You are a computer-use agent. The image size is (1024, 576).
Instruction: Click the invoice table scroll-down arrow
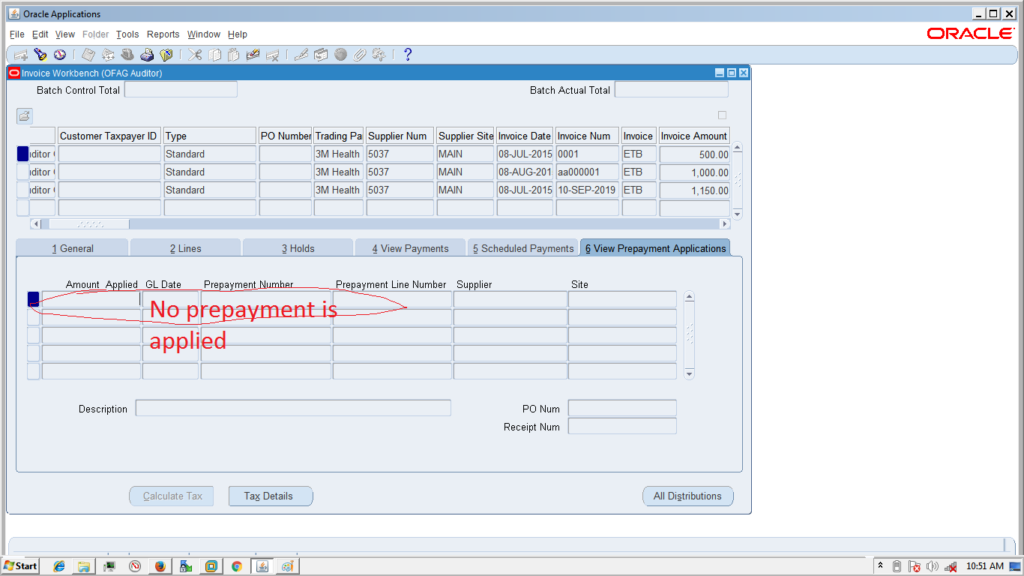pyautogui.click(x=737, y=214)
